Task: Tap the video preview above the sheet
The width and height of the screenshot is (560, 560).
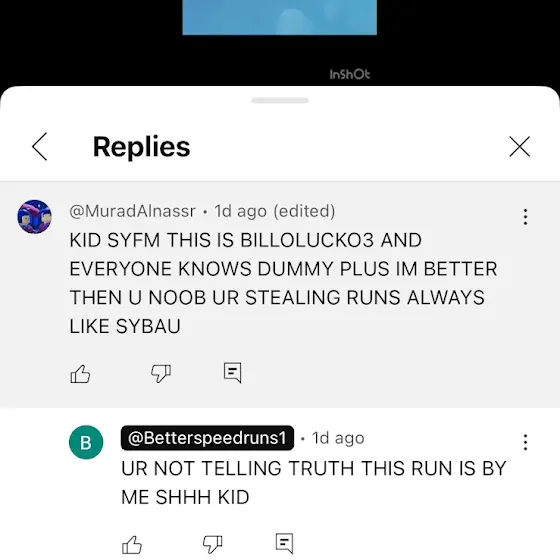Action: [x=279, y=18]
